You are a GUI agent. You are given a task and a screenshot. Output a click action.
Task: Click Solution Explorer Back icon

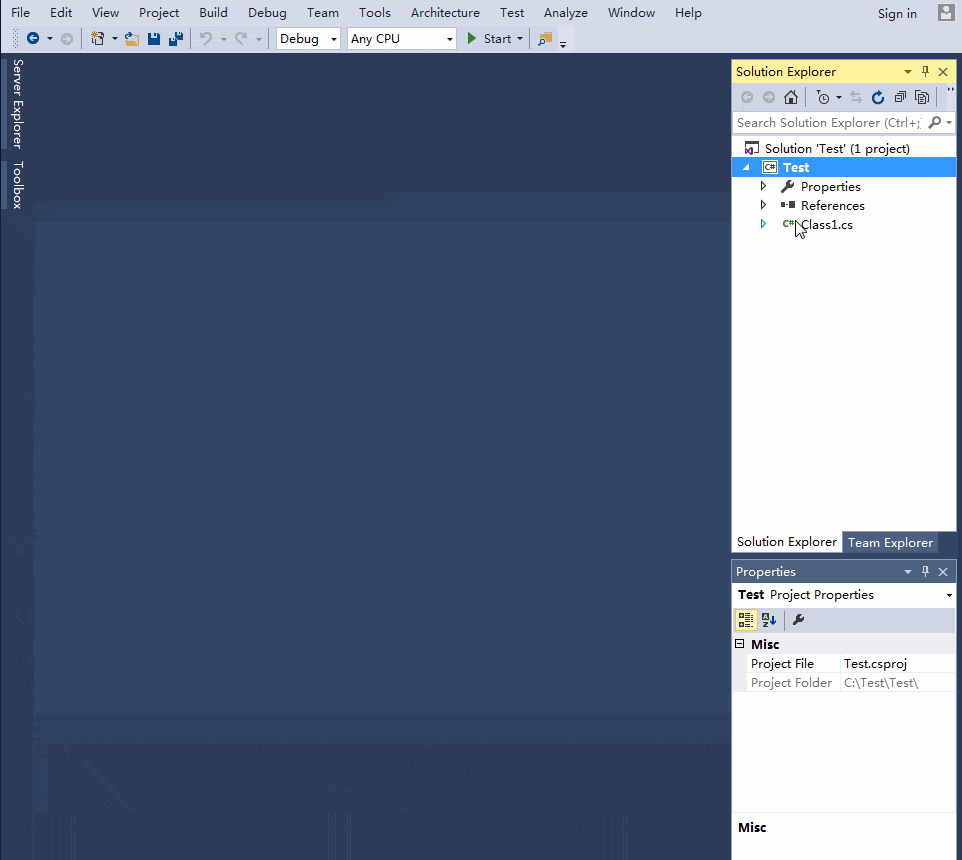[x=747, y=97]
